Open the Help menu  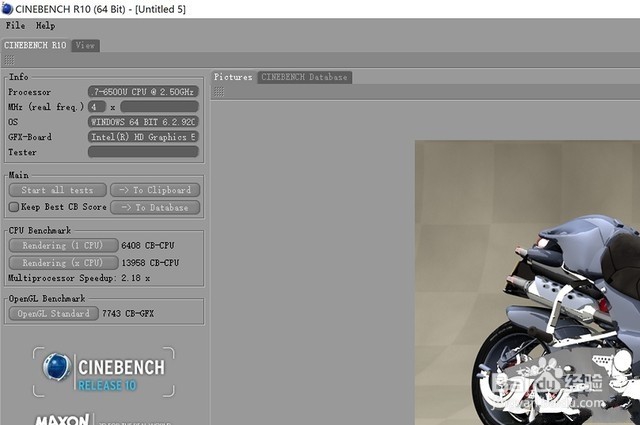coord(45,25)
